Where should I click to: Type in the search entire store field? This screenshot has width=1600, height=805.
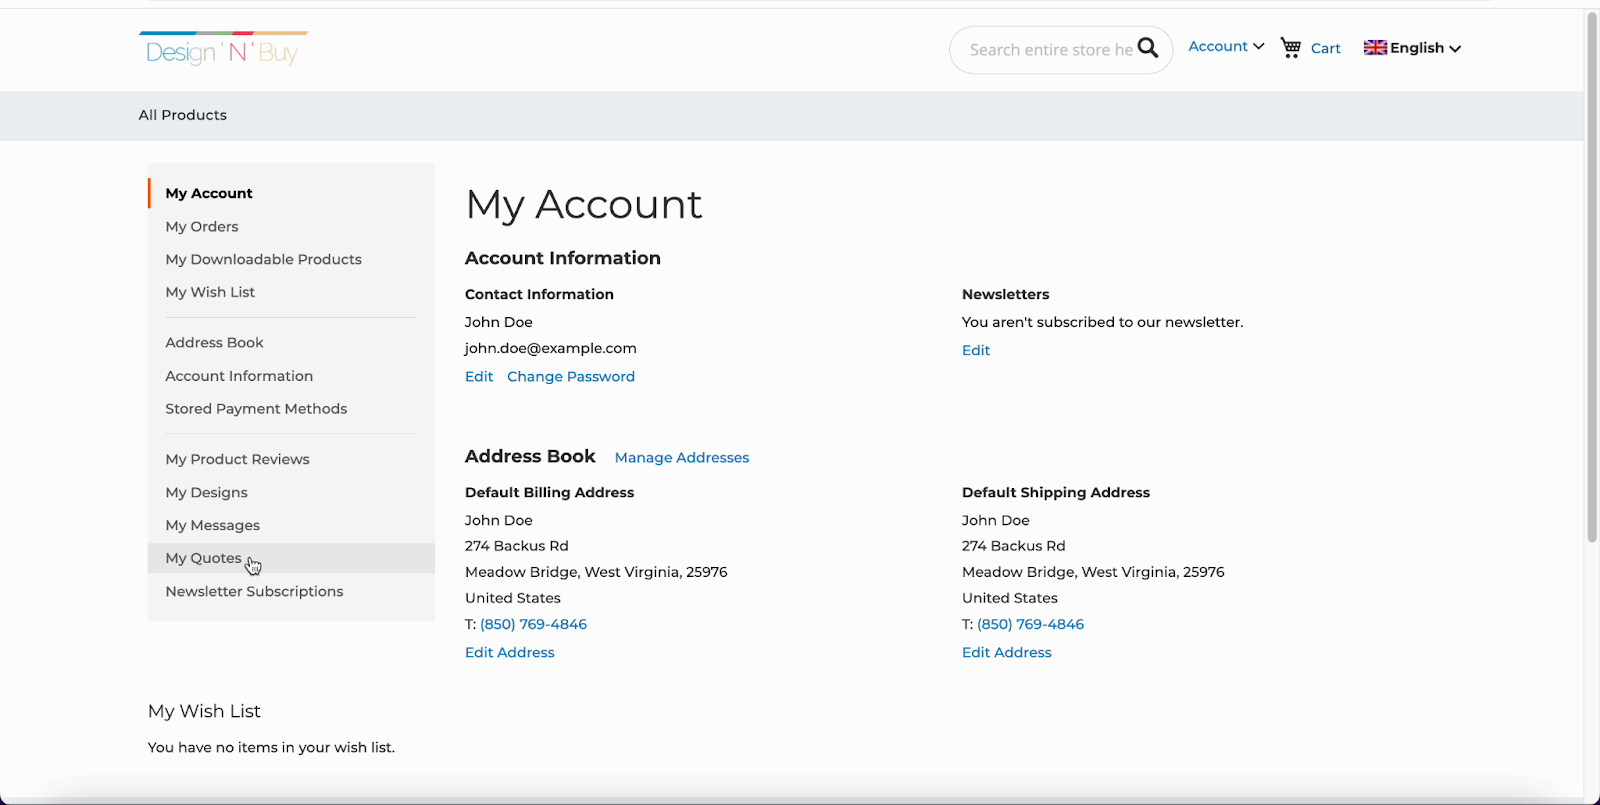click(1049, 50)
